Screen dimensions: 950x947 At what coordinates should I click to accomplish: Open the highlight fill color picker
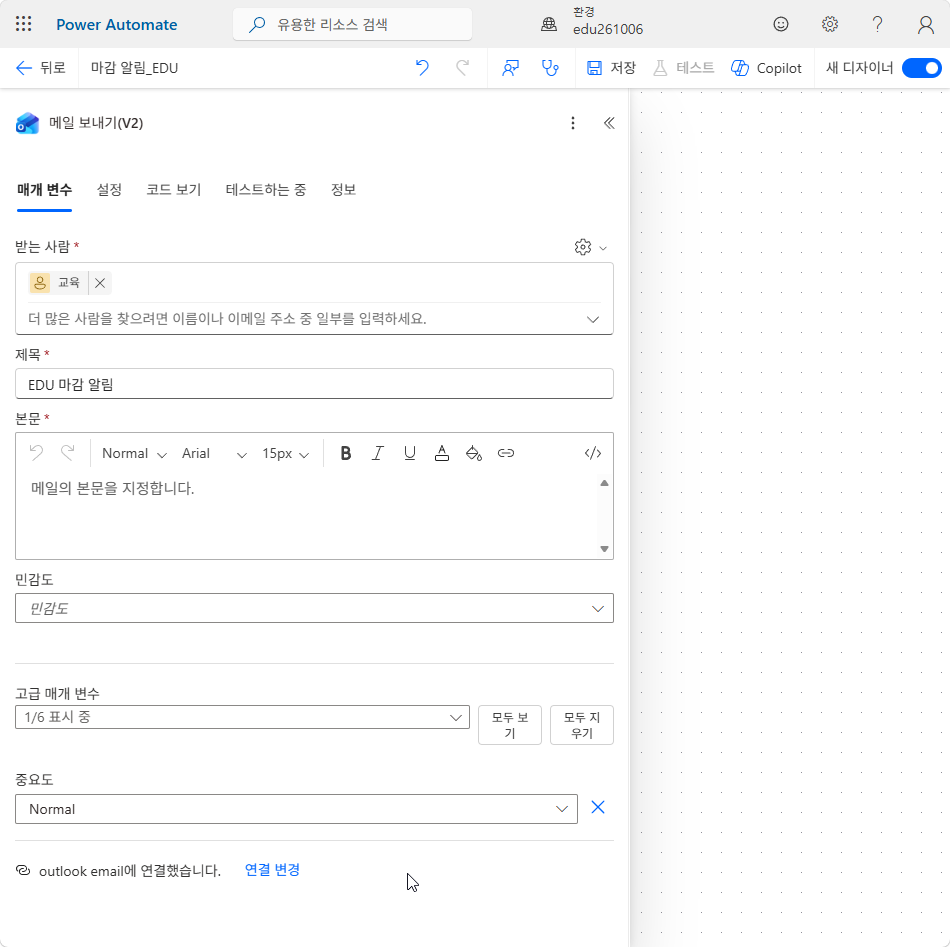pos(474,453)
